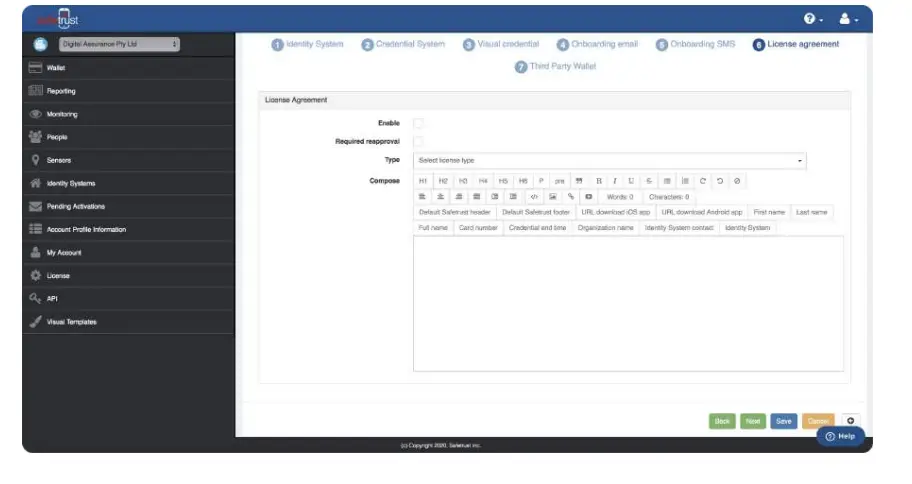Image resolution: width=912 pixels, height=484 pixels.
Task: Click the undo icon
Action: point(720,181)
